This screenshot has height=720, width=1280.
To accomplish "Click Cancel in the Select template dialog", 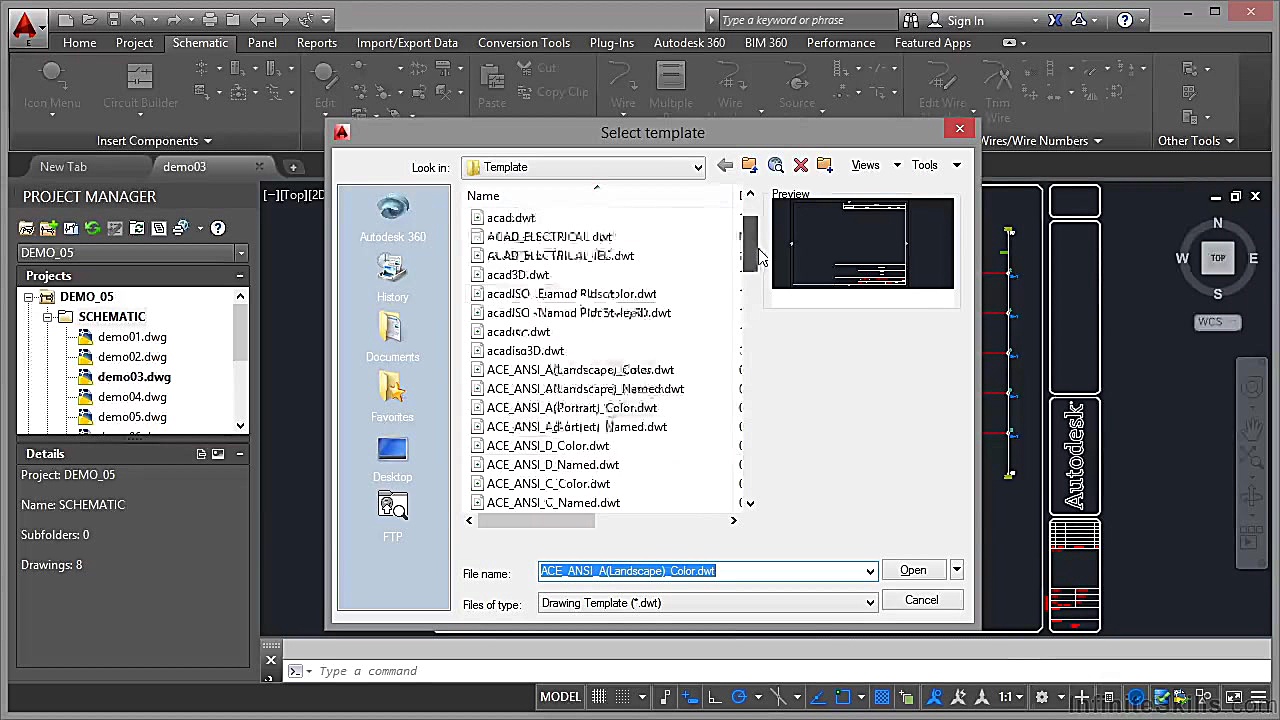I will click(x=921, y=599).
